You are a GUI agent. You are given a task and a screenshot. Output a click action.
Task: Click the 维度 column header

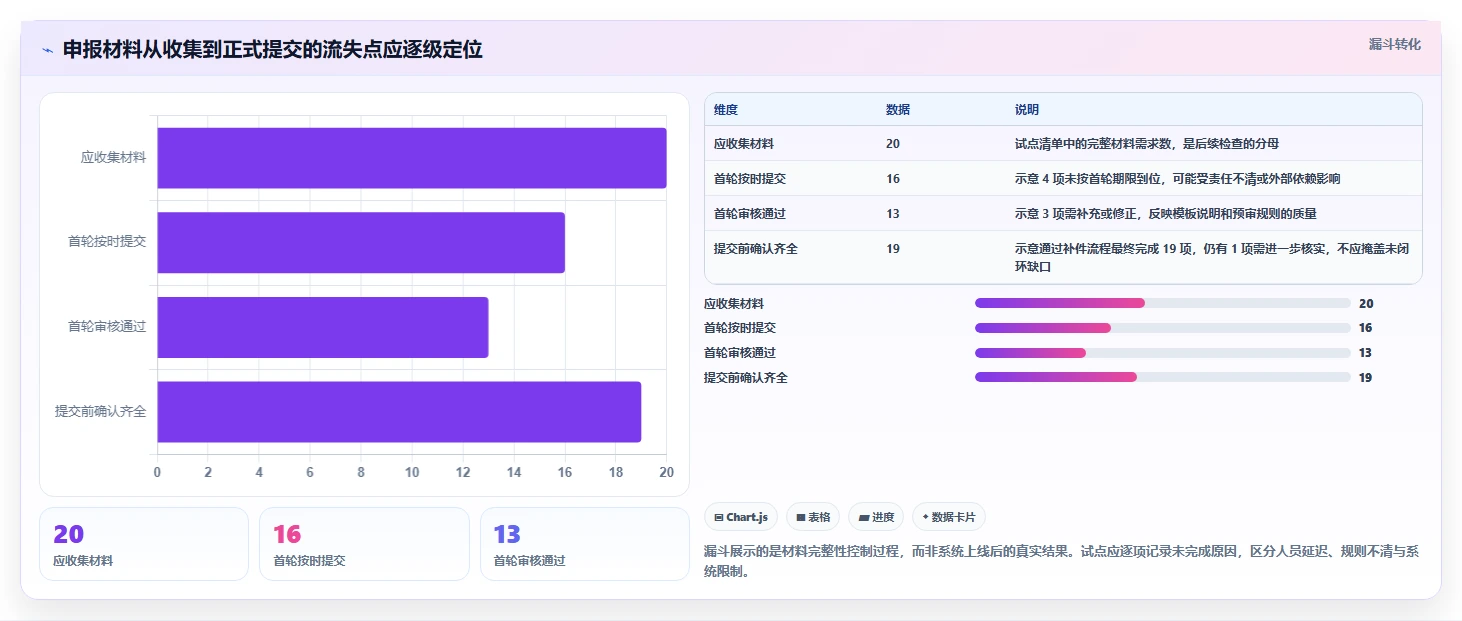(726, 110)
